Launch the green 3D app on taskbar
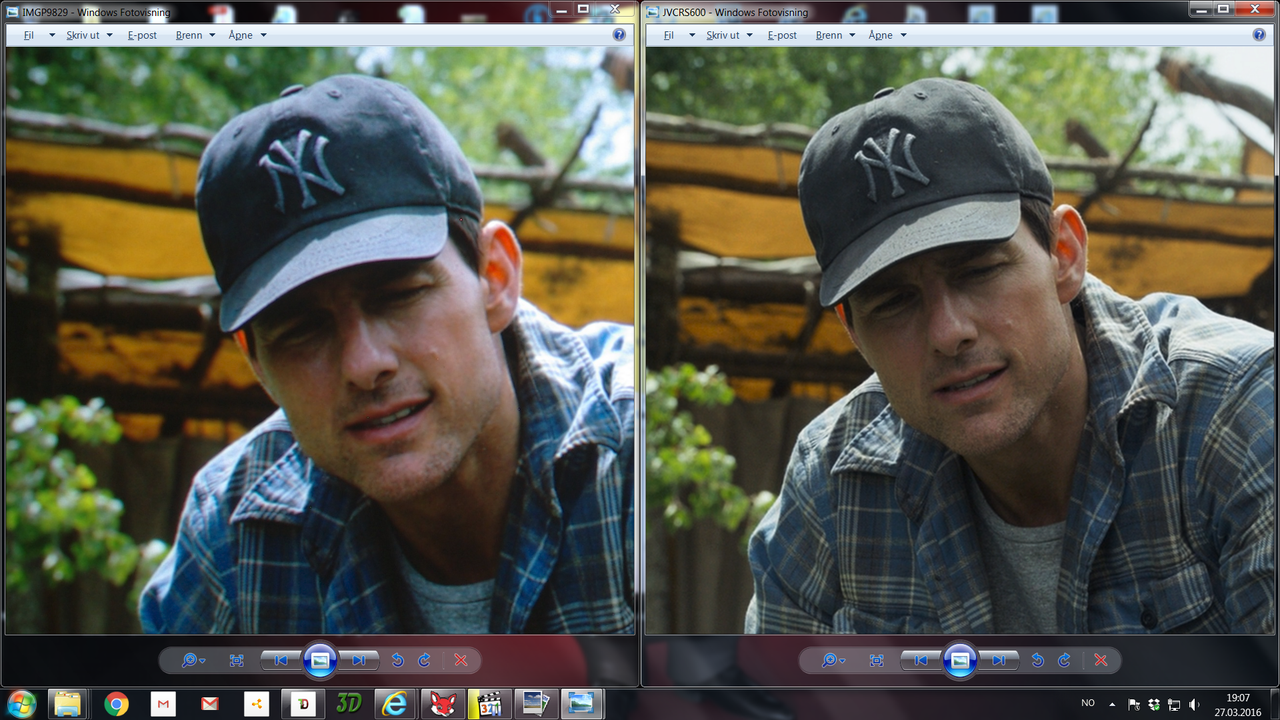 tap(348, 704)
